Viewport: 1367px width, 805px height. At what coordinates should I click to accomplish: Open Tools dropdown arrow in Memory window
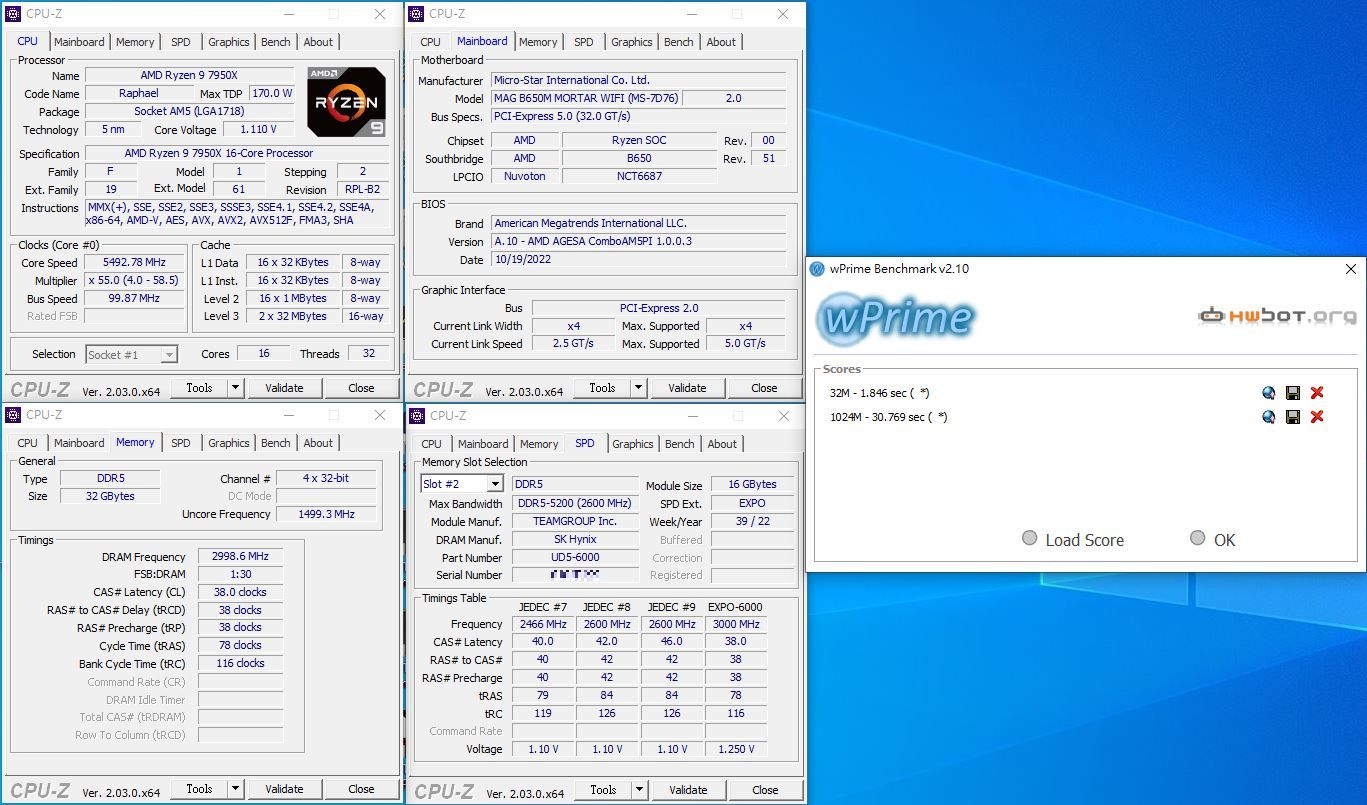[236, 789]
